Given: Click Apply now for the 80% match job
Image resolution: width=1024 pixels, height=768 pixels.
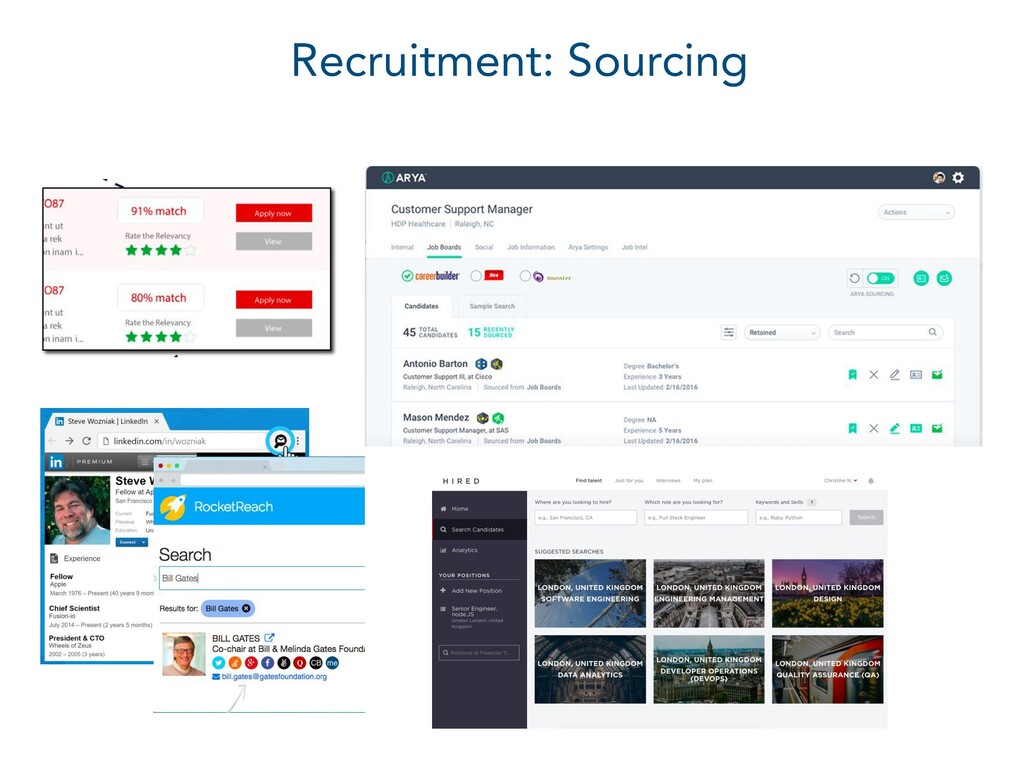Looking at the screenshot, I should (x=274, y=300).
